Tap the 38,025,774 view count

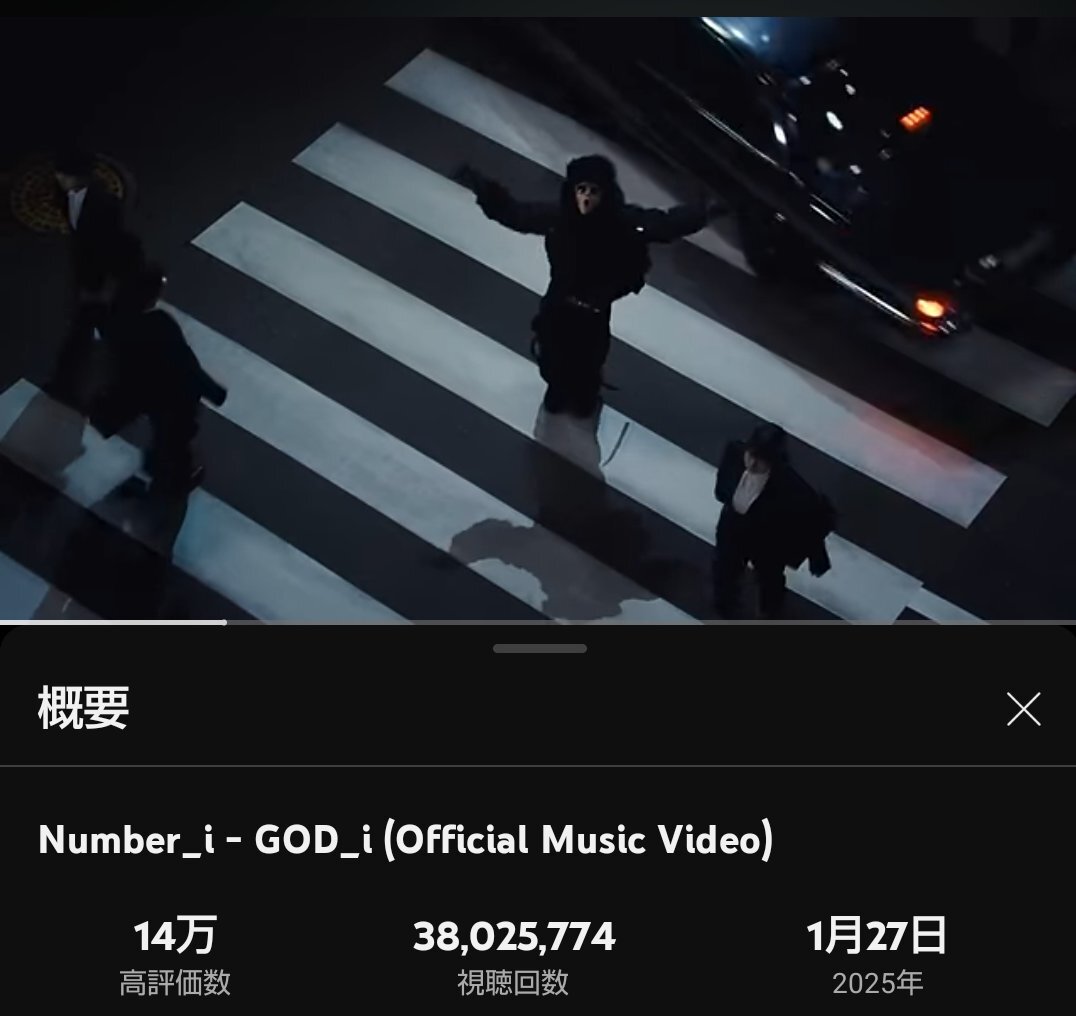pyautogui.click(x=514, y=936)
